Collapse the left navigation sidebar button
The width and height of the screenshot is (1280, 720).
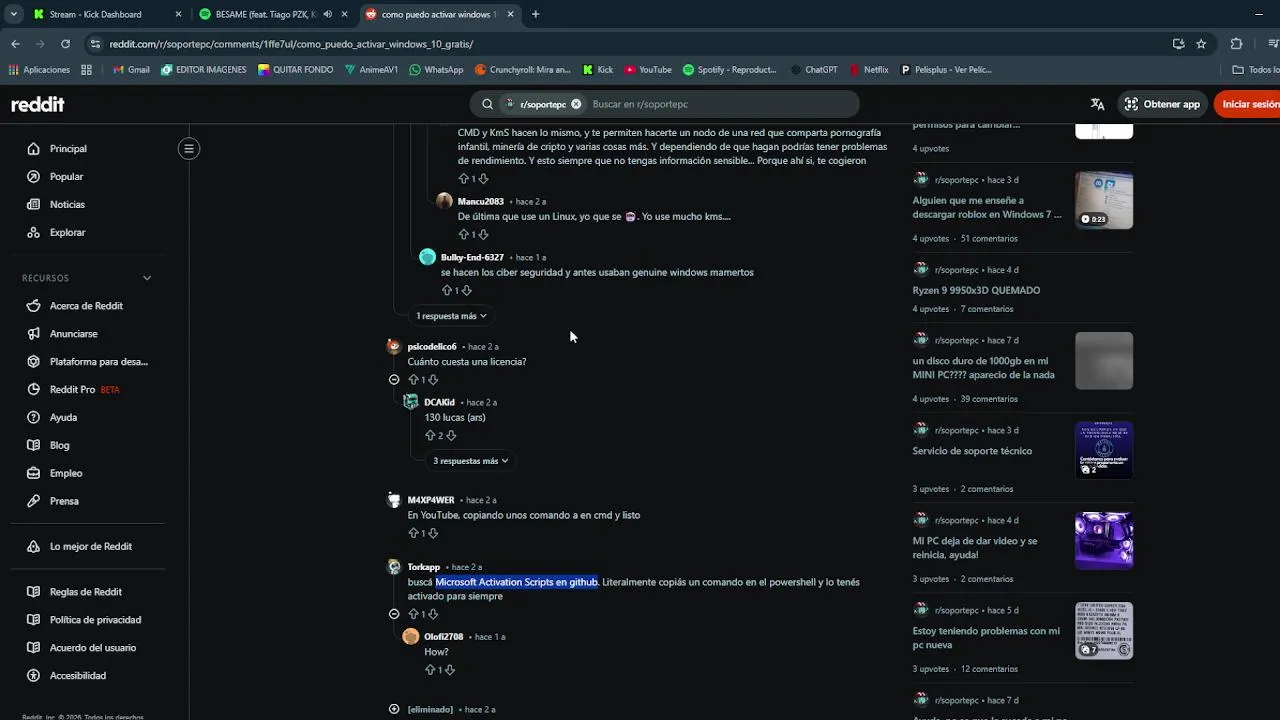coord(188,149)
